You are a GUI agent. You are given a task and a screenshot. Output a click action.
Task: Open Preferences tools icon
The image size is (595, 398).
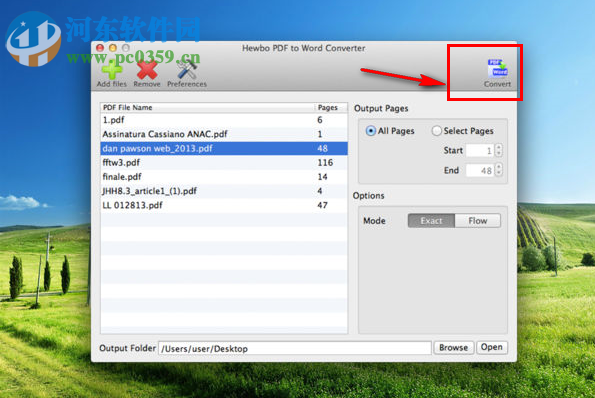tap(187, 69)
